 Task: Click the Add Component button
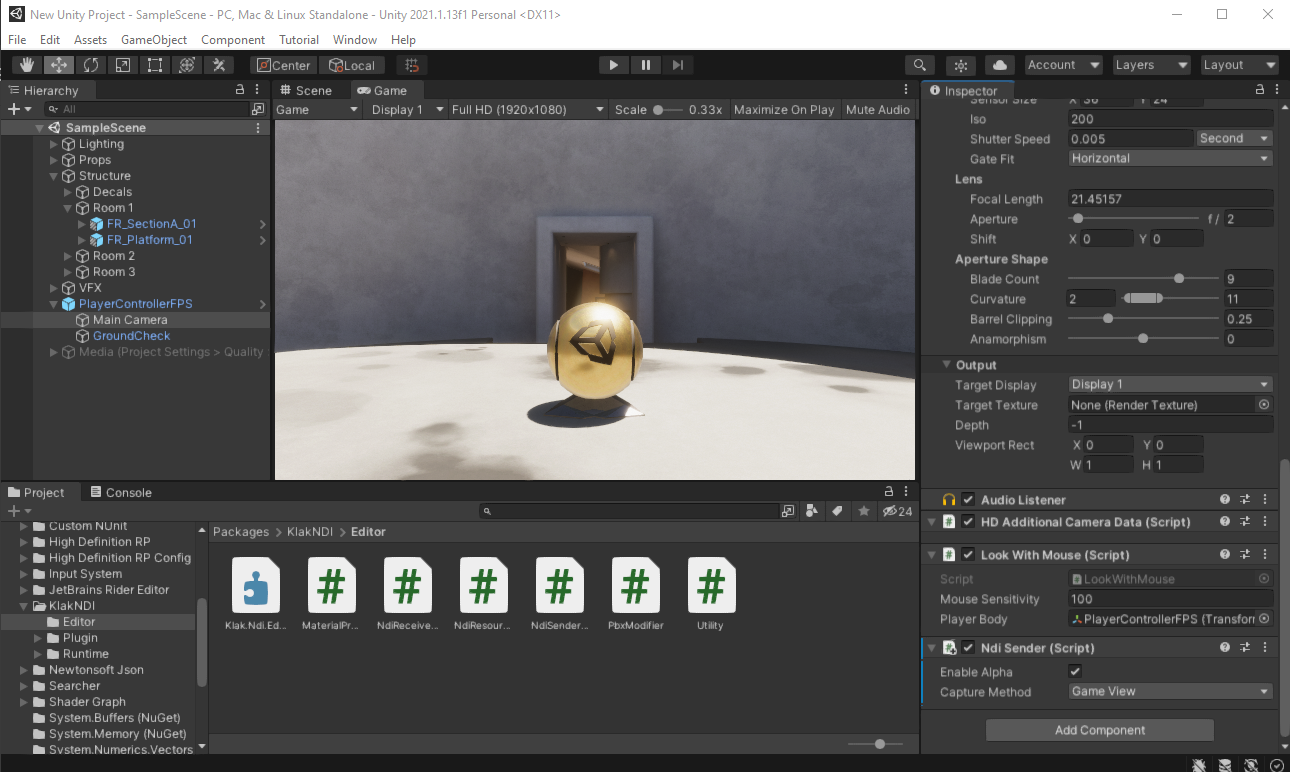pos(1099,729)
